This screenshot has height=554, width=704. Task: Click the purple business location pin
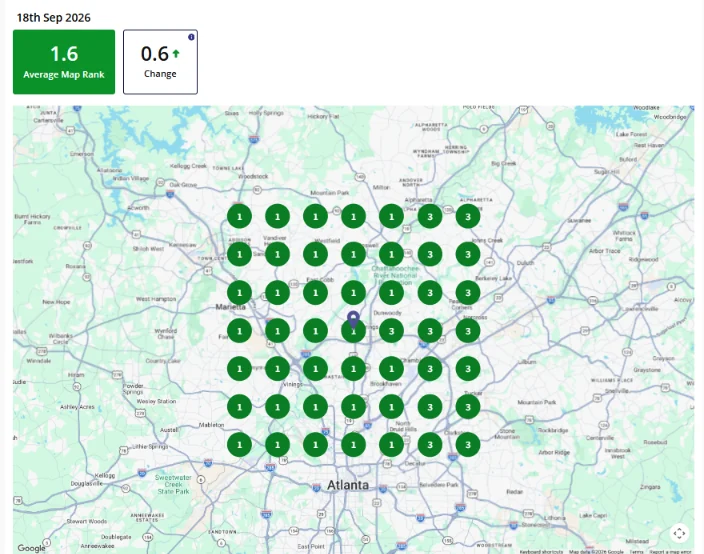[353, 320]
